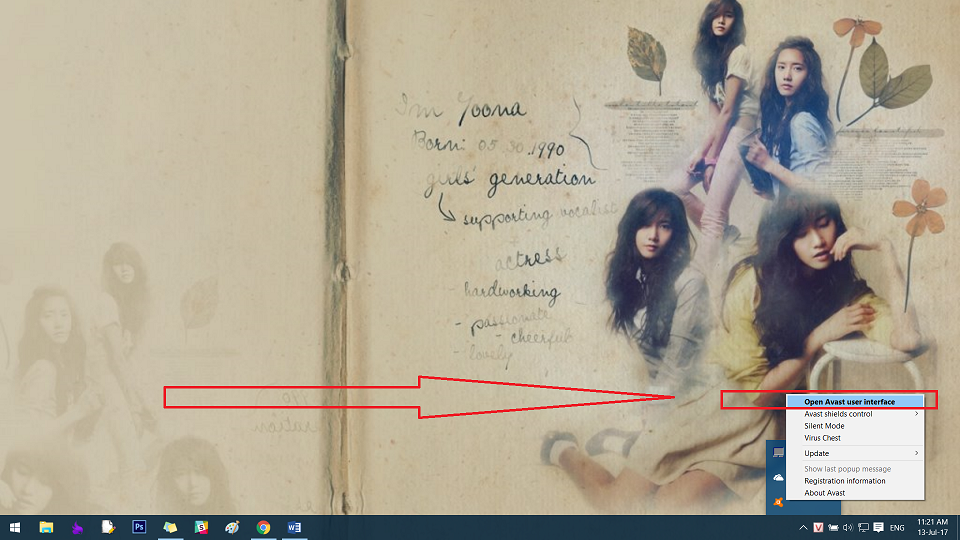Open the Slack taskbar icon
The image size is (960, 540).
pyautogui.click(x=201, y=527)
